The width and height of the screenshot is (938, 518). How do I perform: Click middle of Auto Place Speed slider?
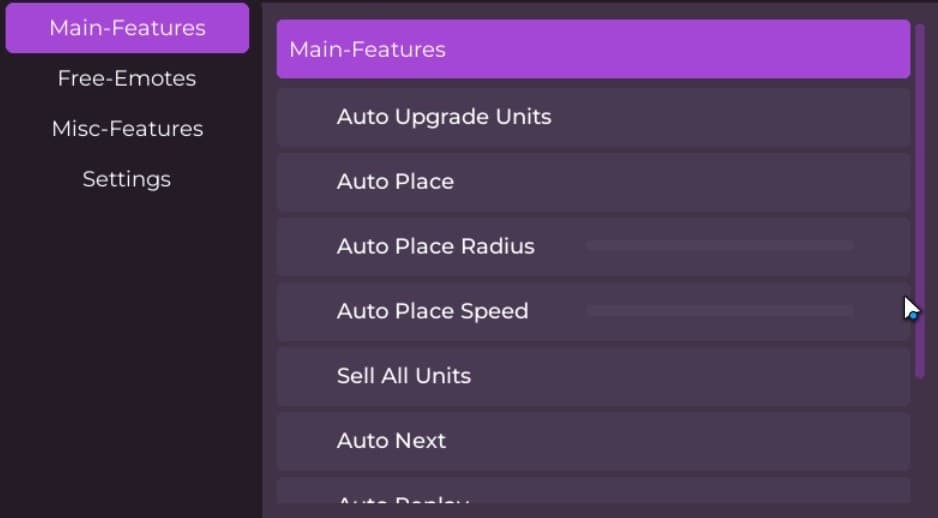tap(720, 311)
